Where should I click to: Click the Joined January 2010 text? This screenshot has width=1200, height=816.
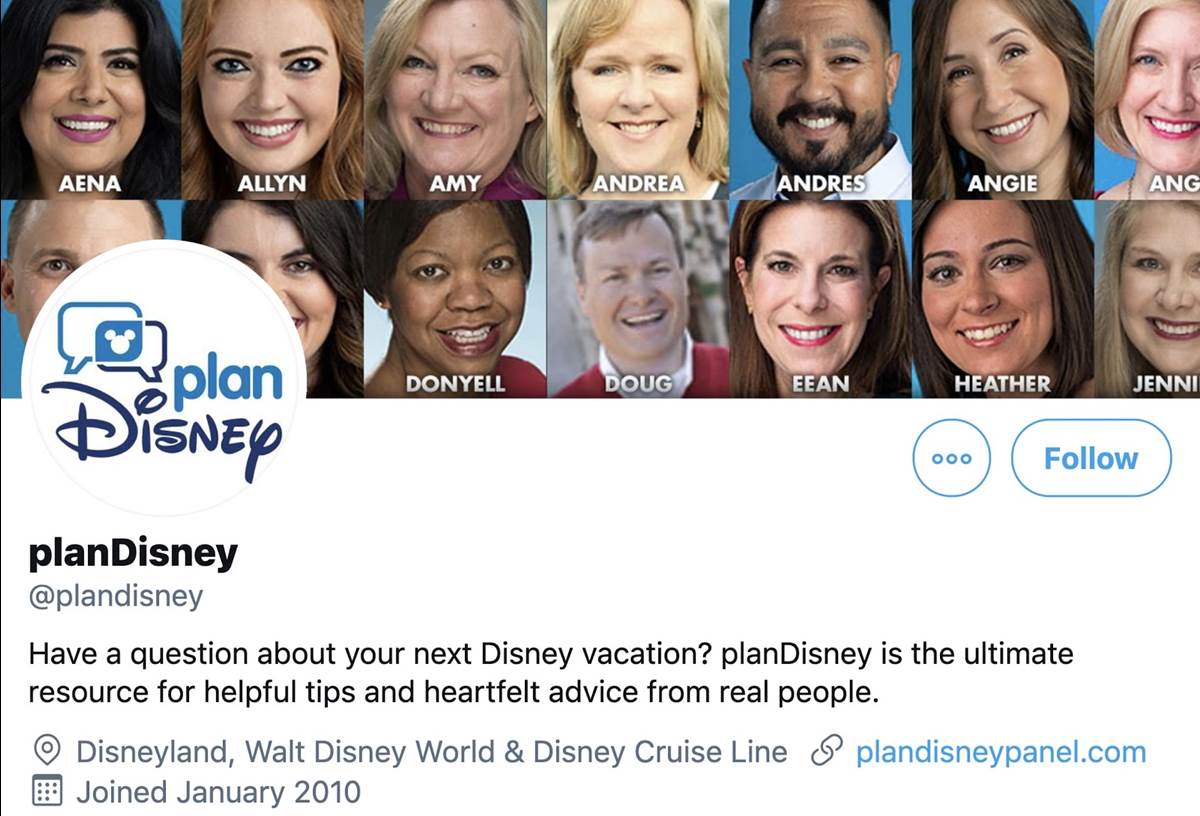(218, 793)
